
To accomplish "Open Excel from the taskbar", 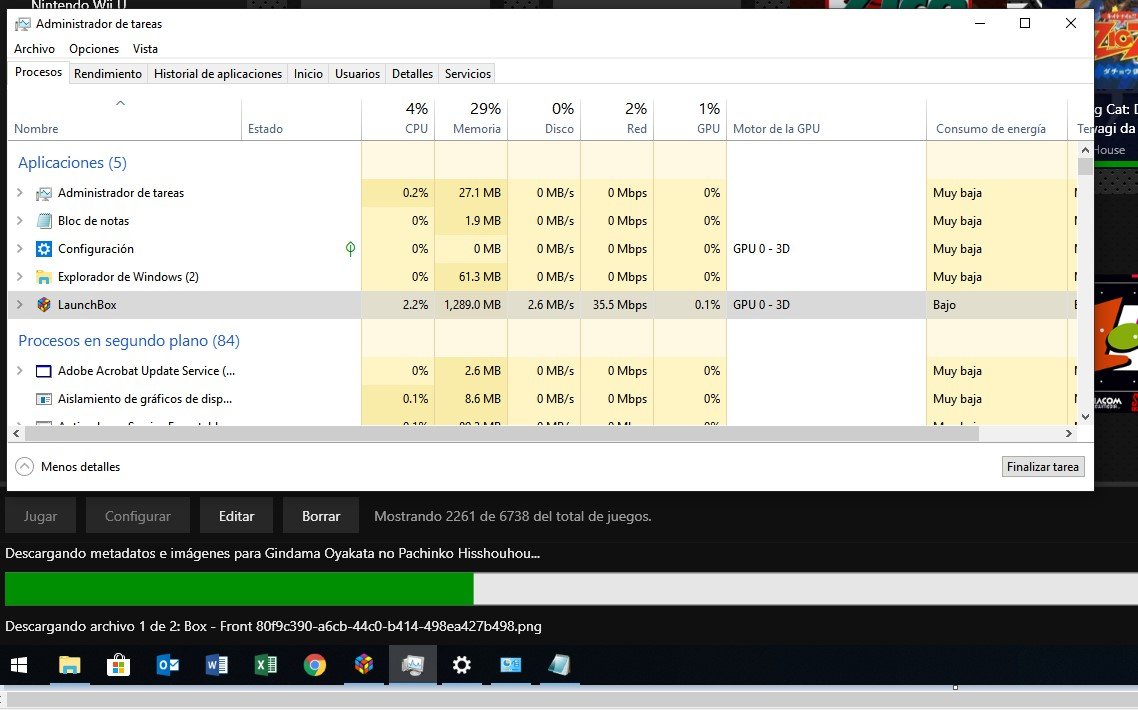I will click(x=266, y=665).
